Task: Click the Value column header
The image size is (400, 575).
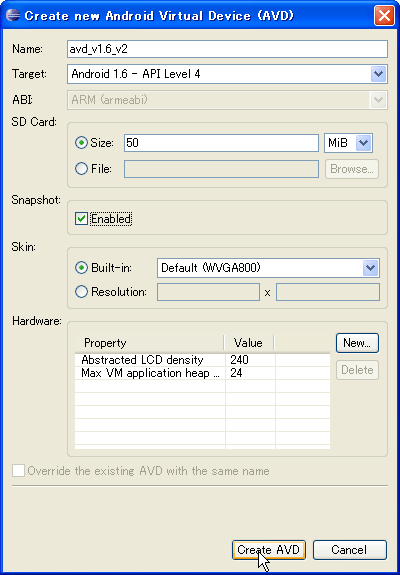Action: 249,343
